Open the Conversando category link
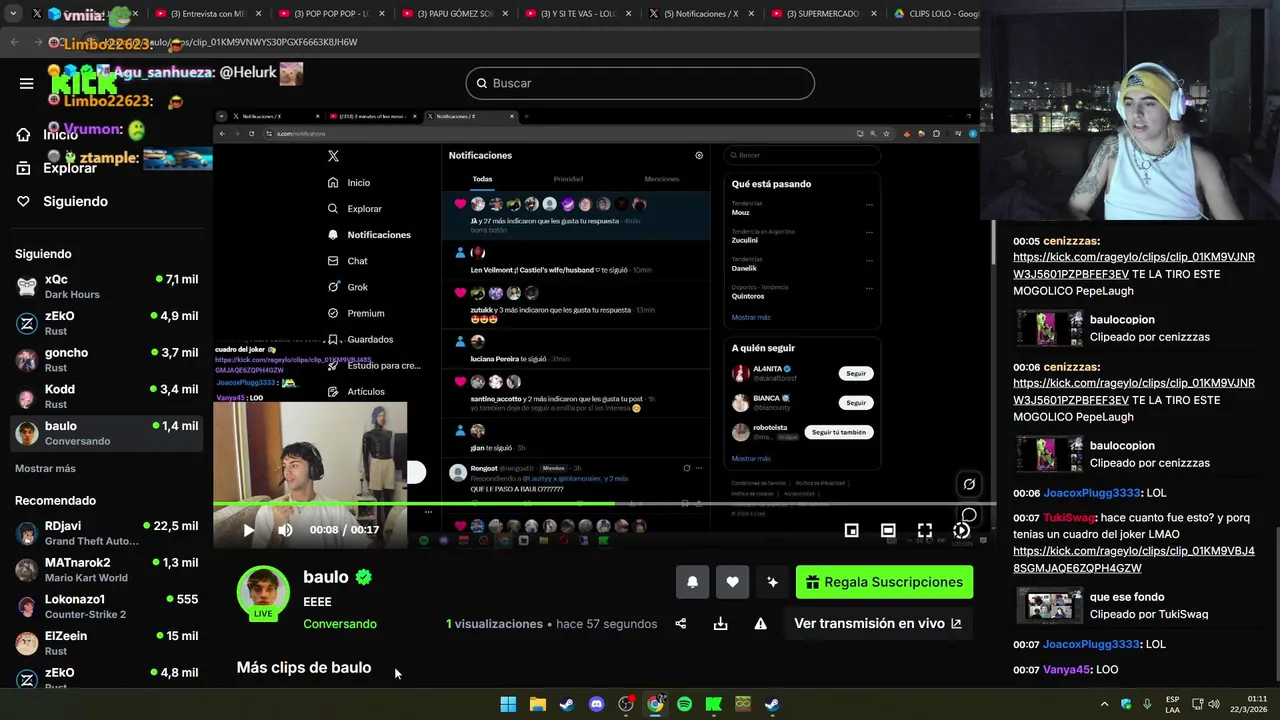 (340, 624)
